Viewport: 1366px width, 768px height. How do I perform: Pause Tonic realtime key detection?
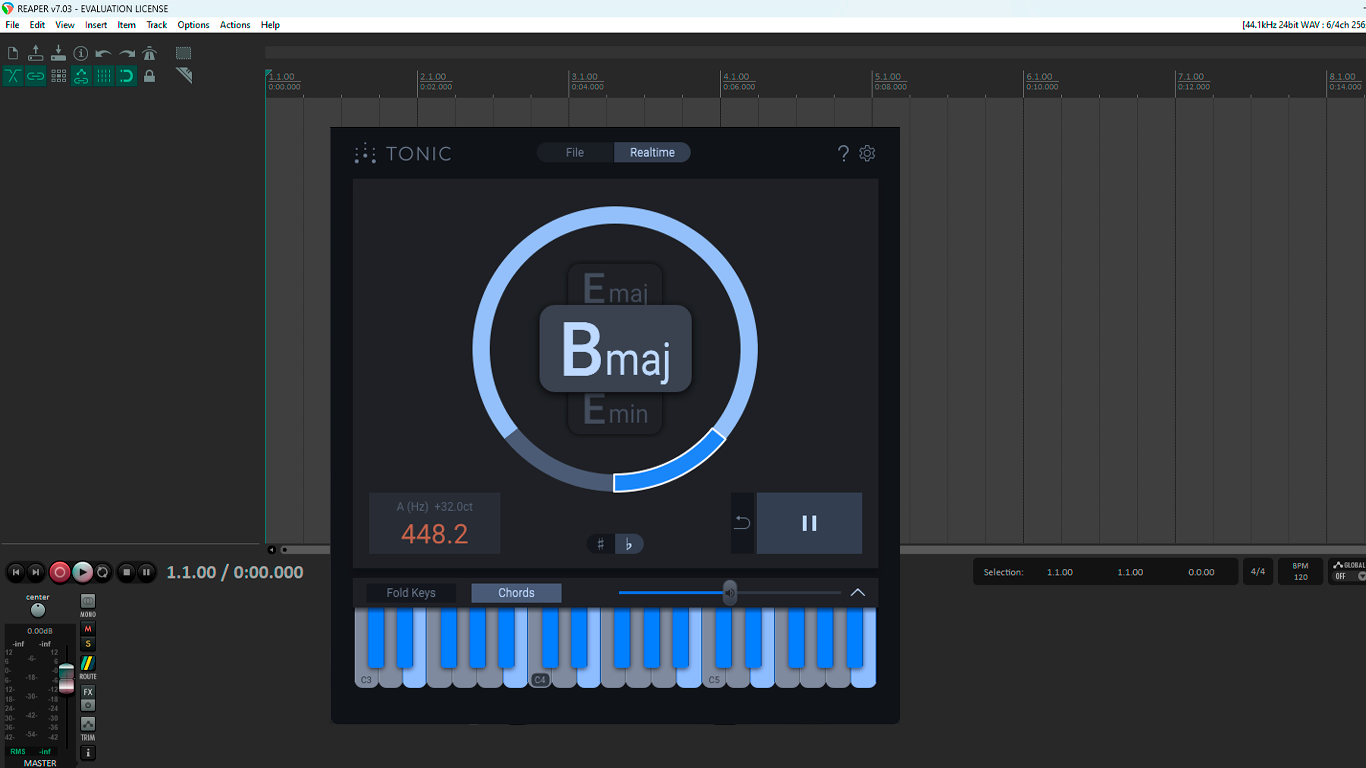[809, 523]
